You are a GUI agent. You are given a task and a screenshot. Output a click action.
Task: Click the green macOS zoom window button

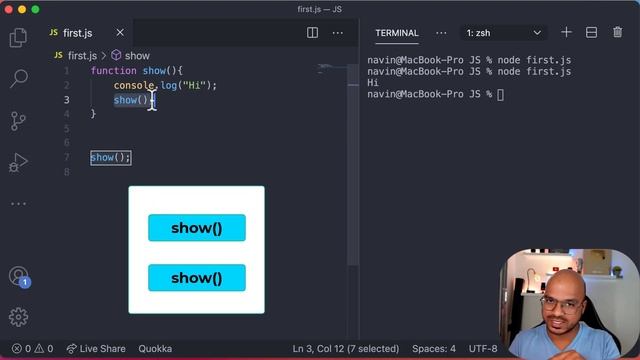[x=36, y=9]
